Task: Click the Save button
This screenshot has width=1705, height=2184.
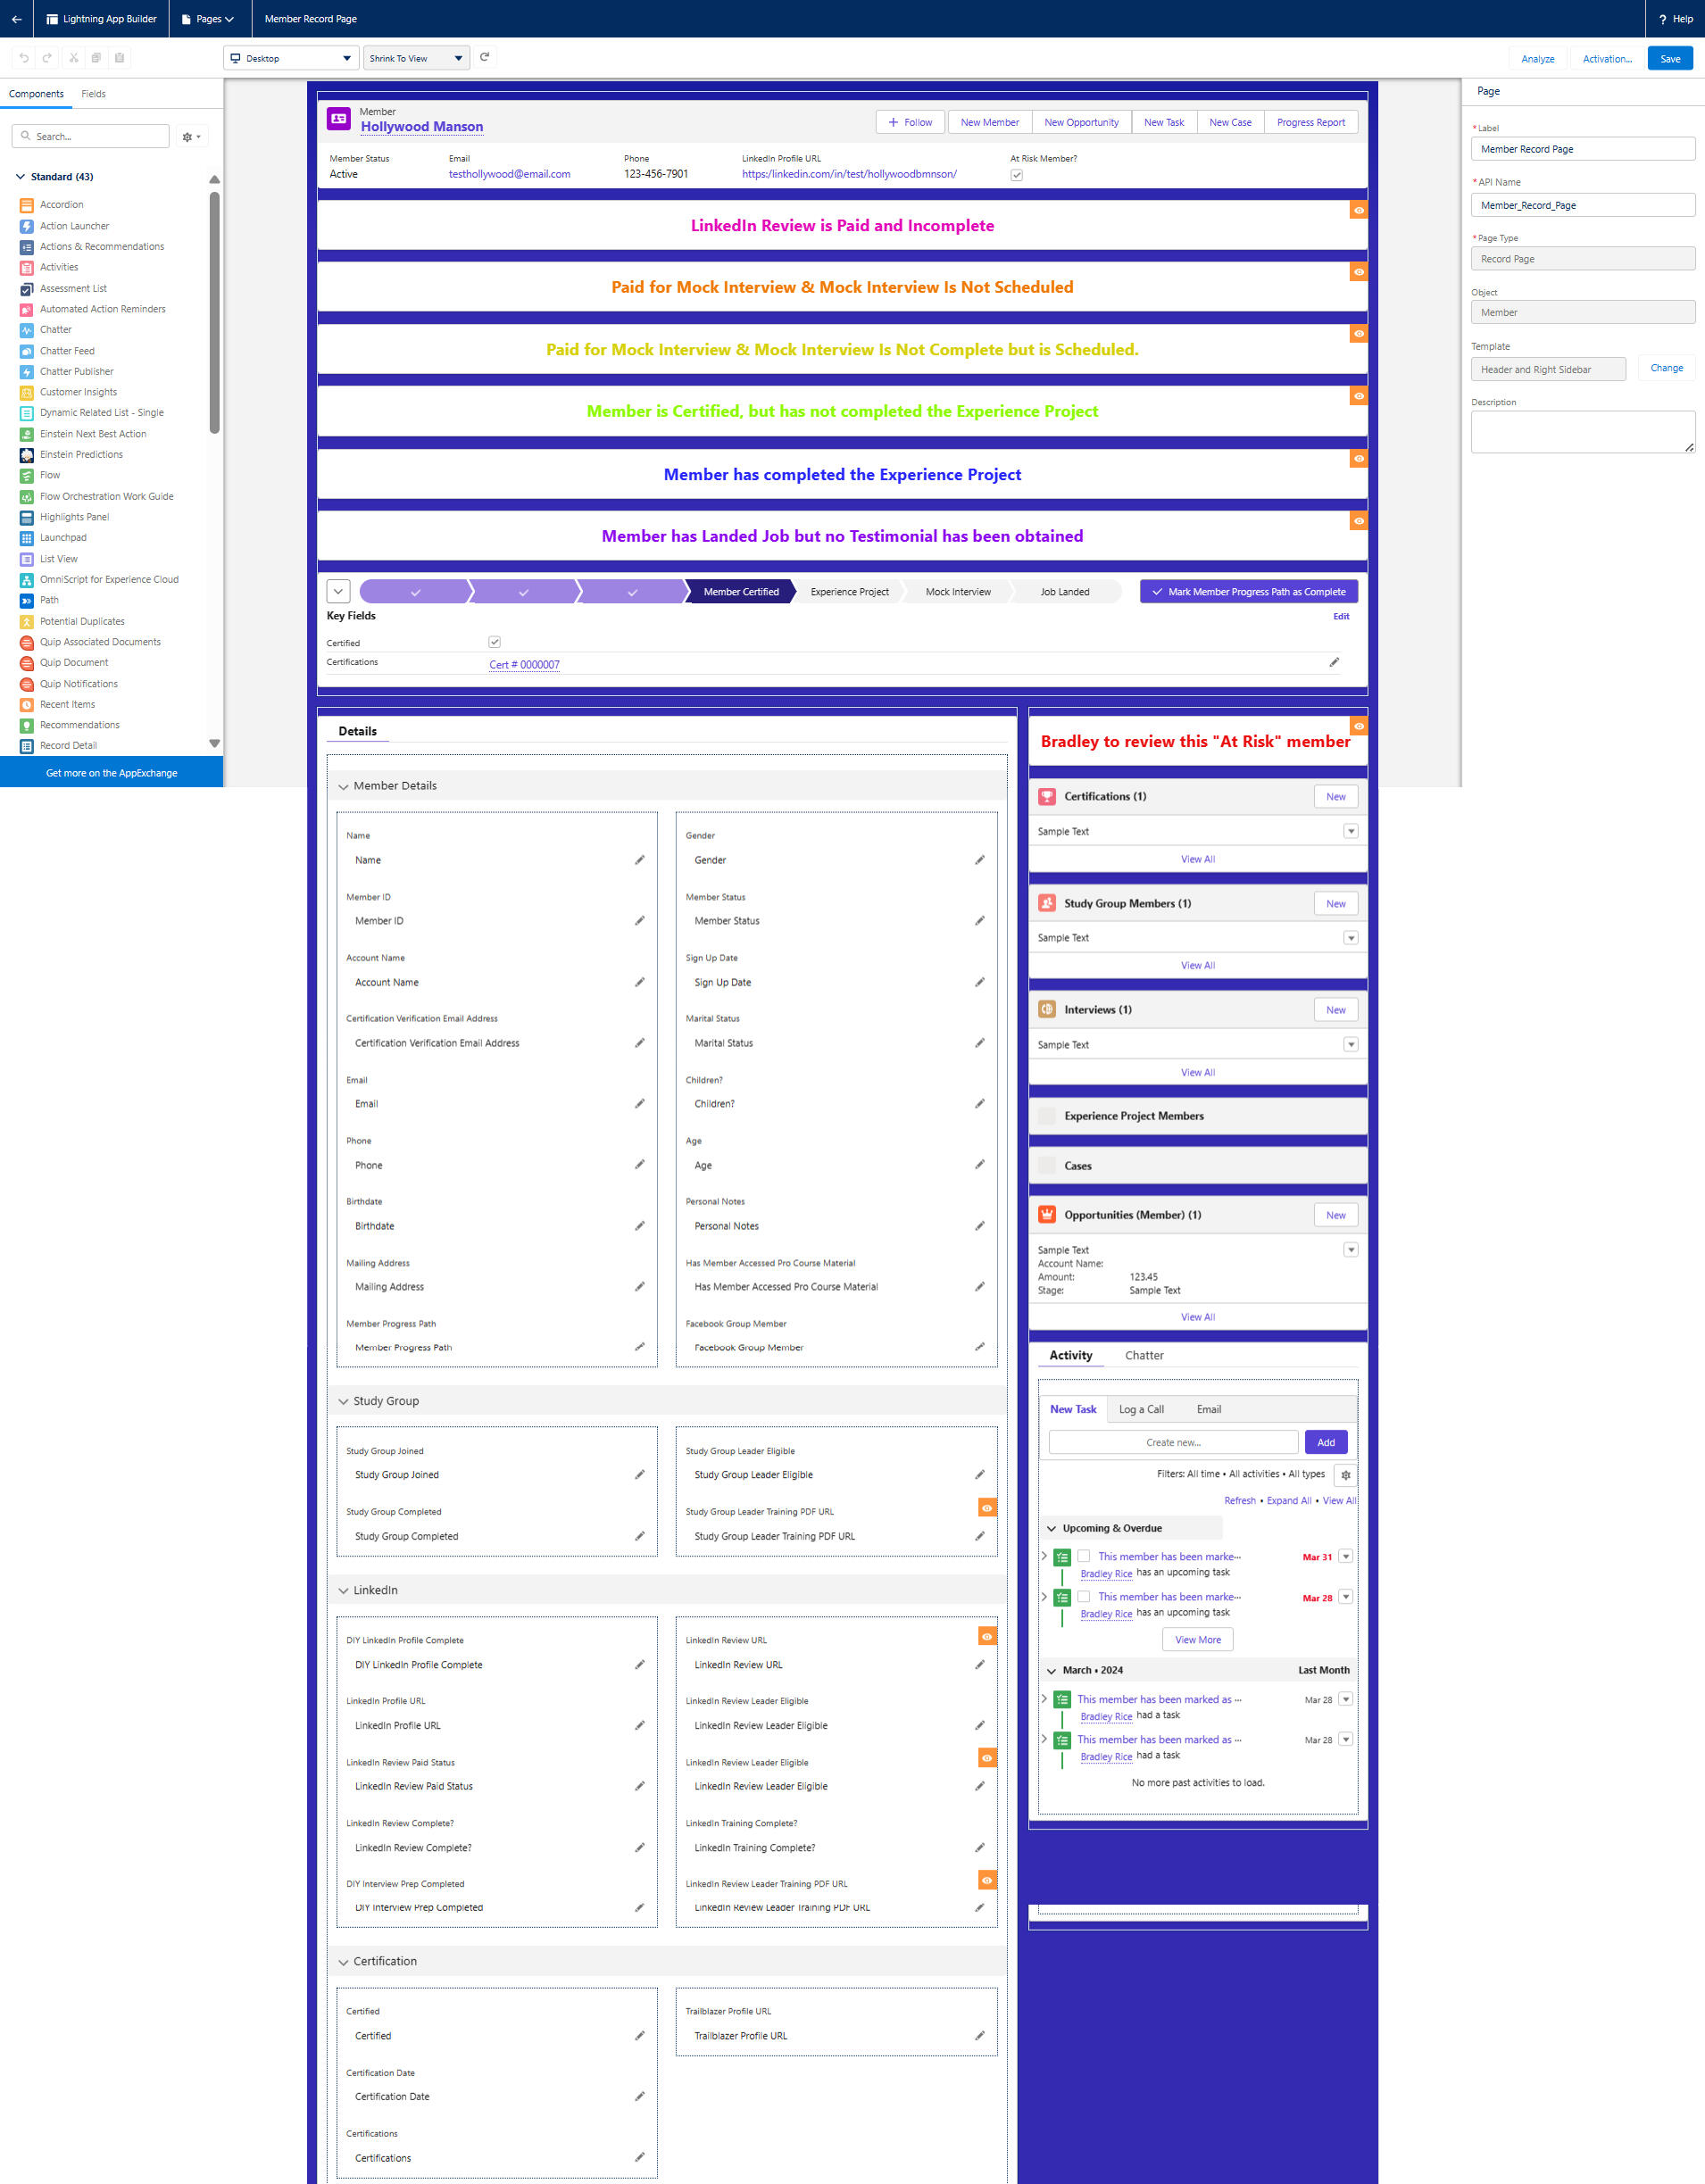Action: coord(1669,59)
